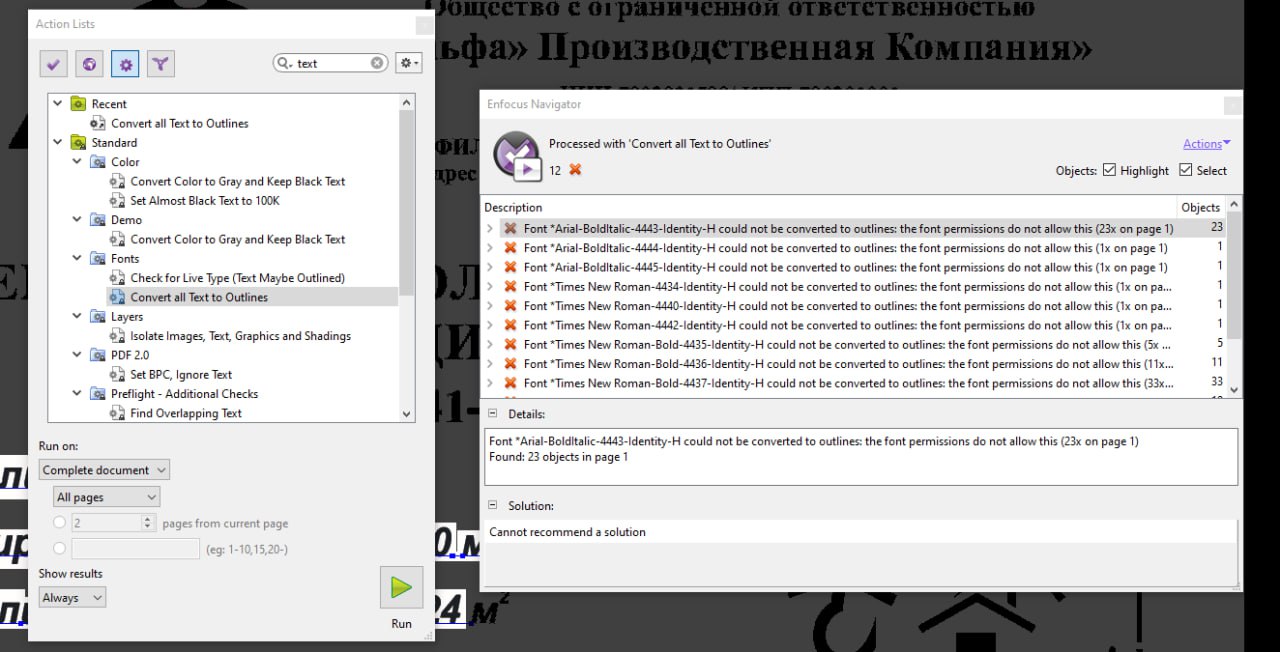Select the Times New Roman-Bold-4435 error row
Viewport: 1280px width, 652px height.
point(855,345)
